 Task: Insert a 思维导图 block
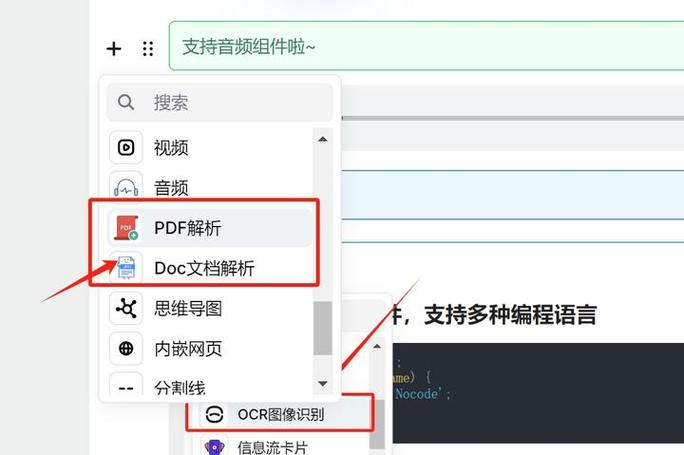[211, 308]
